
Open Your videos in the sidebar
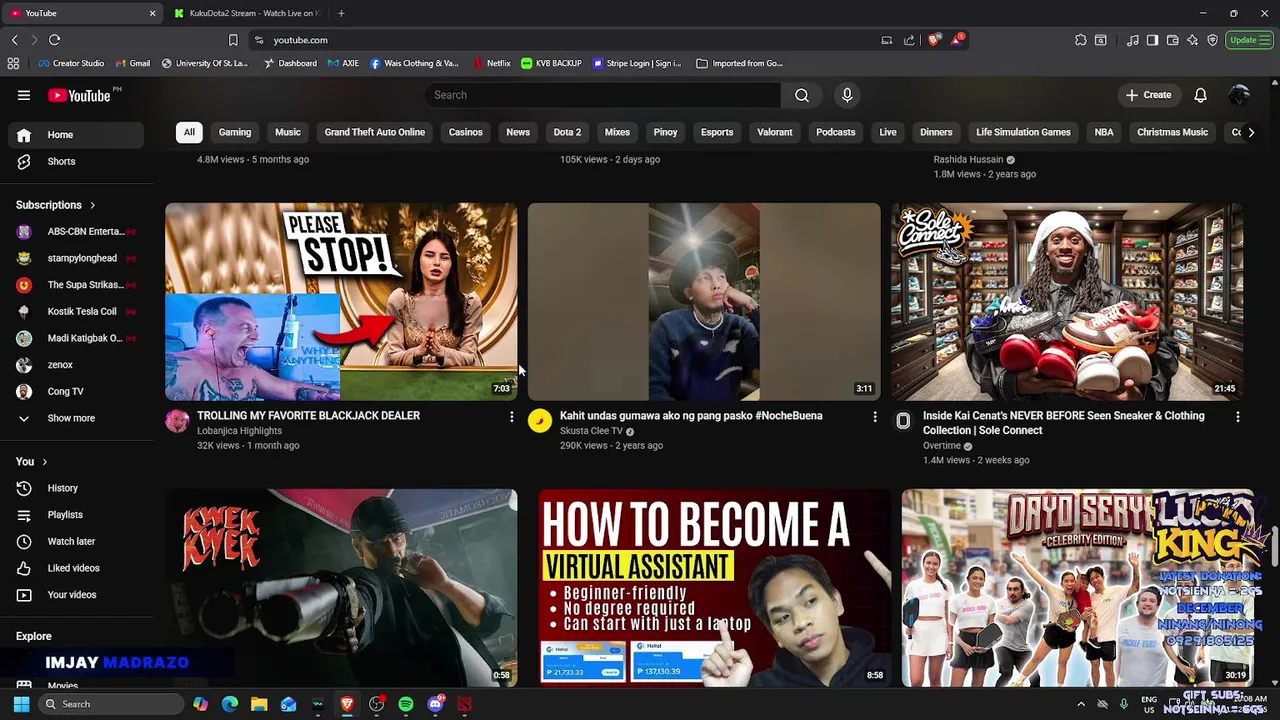[x=77, y=595]
